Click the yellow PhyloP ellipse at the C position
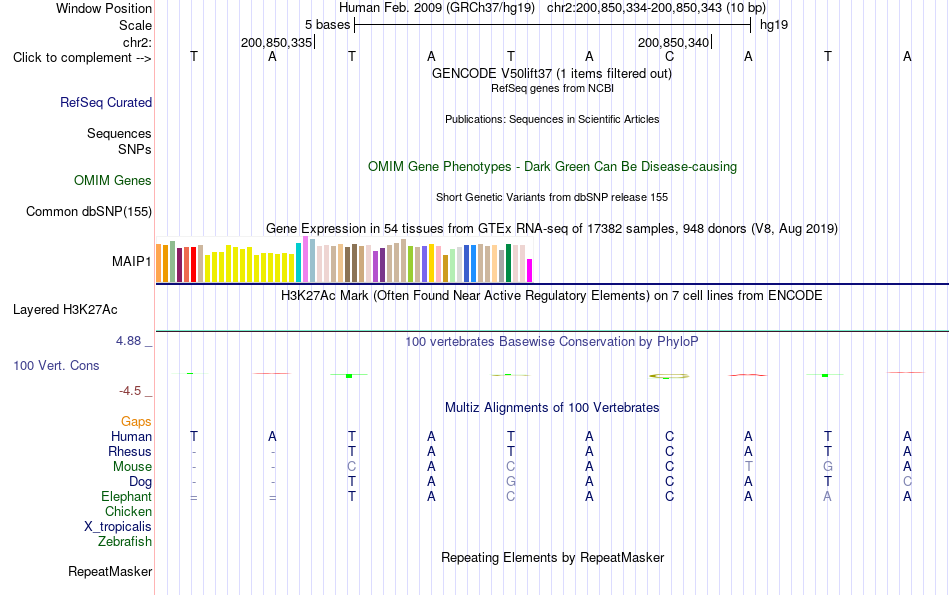 (x=669, y=376)
